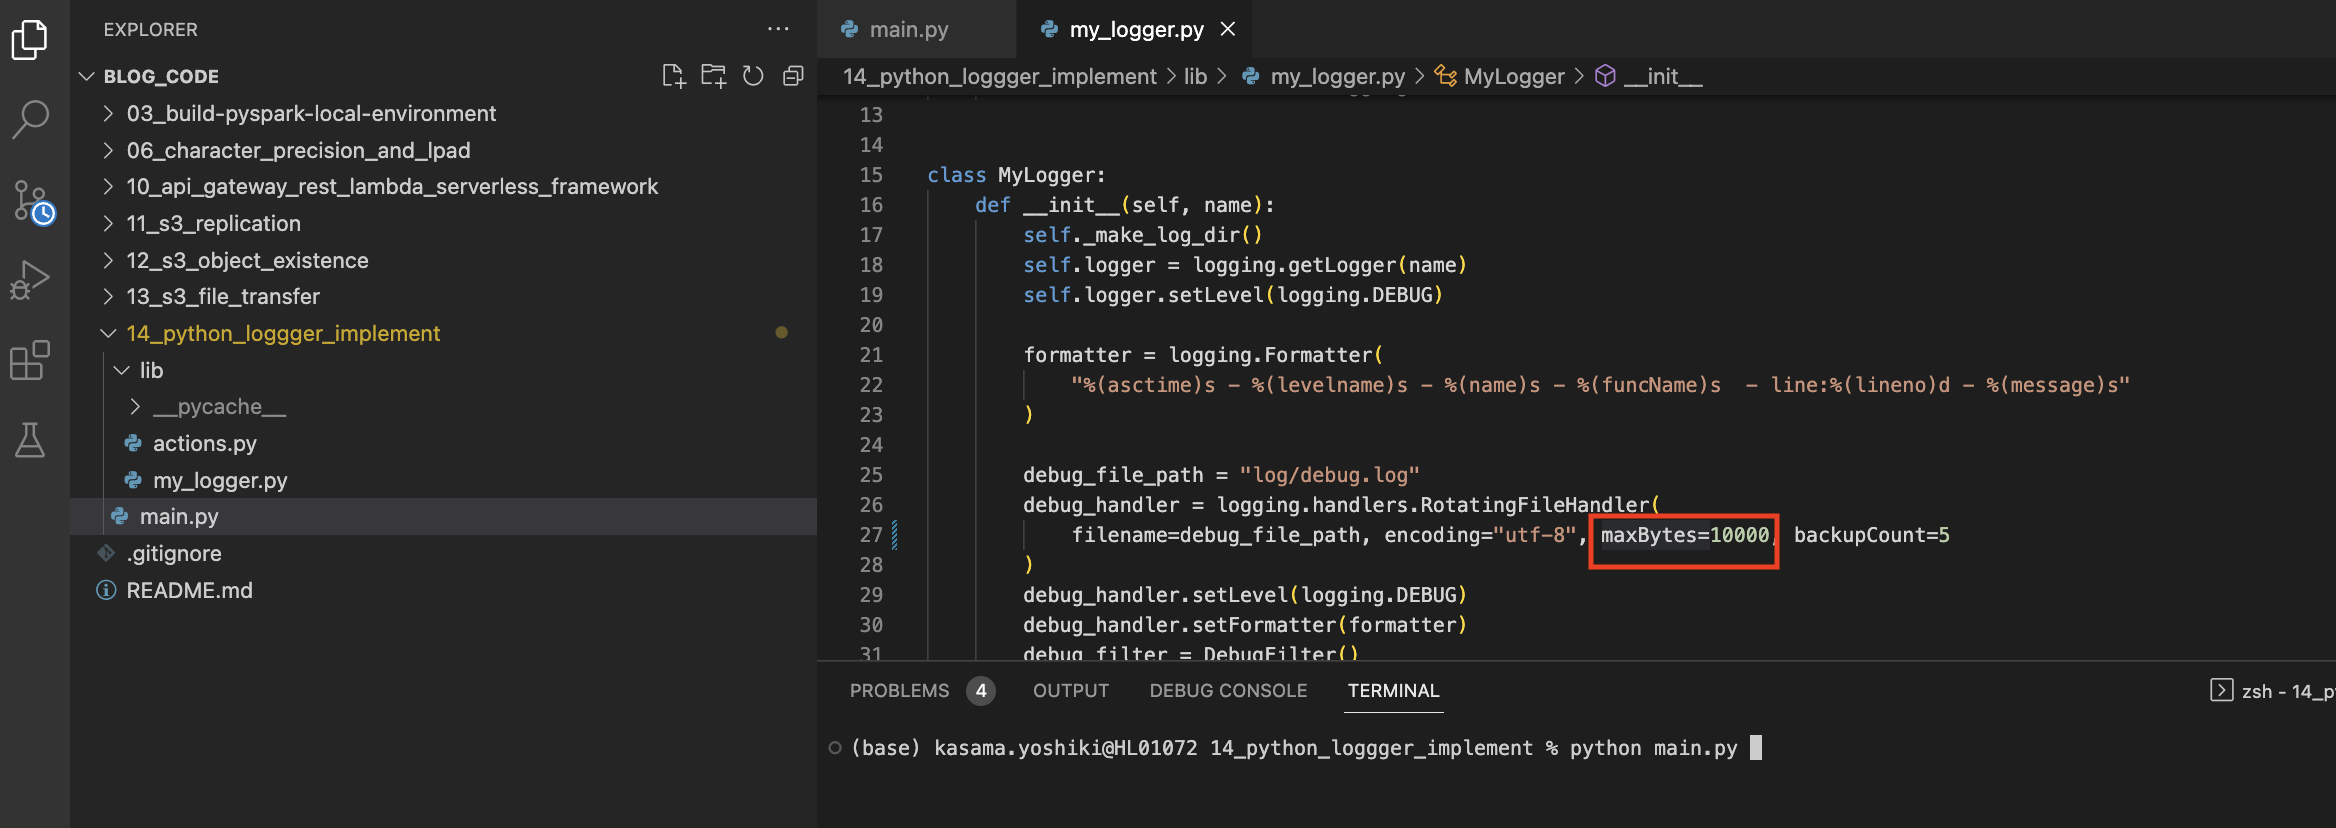Open actions.py in the file tree

tap(443, 443)
